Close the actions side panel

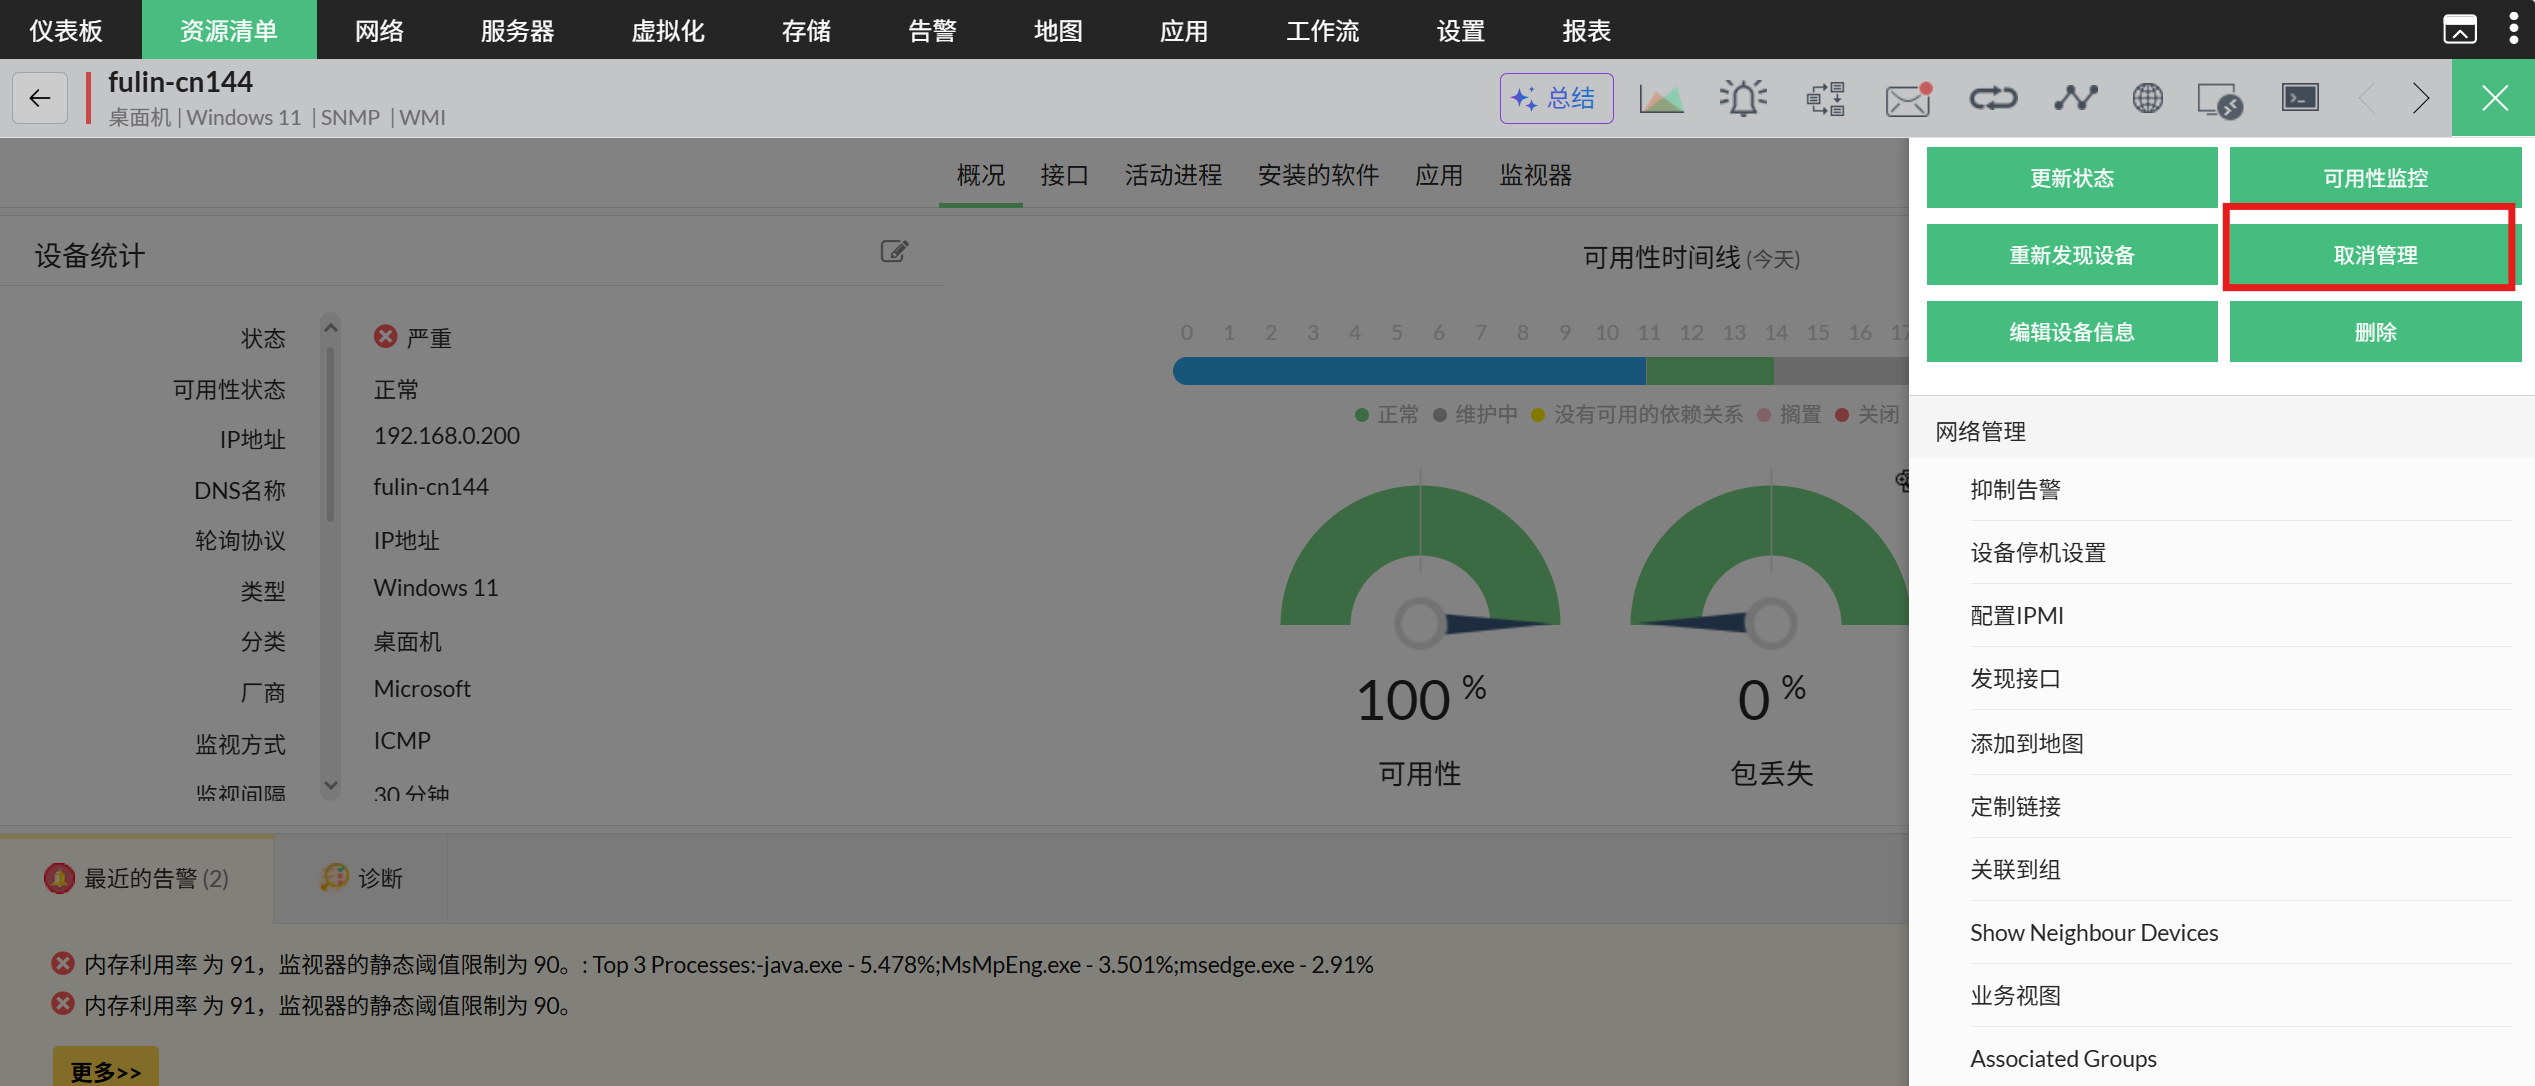click(x=2494, y=98)
